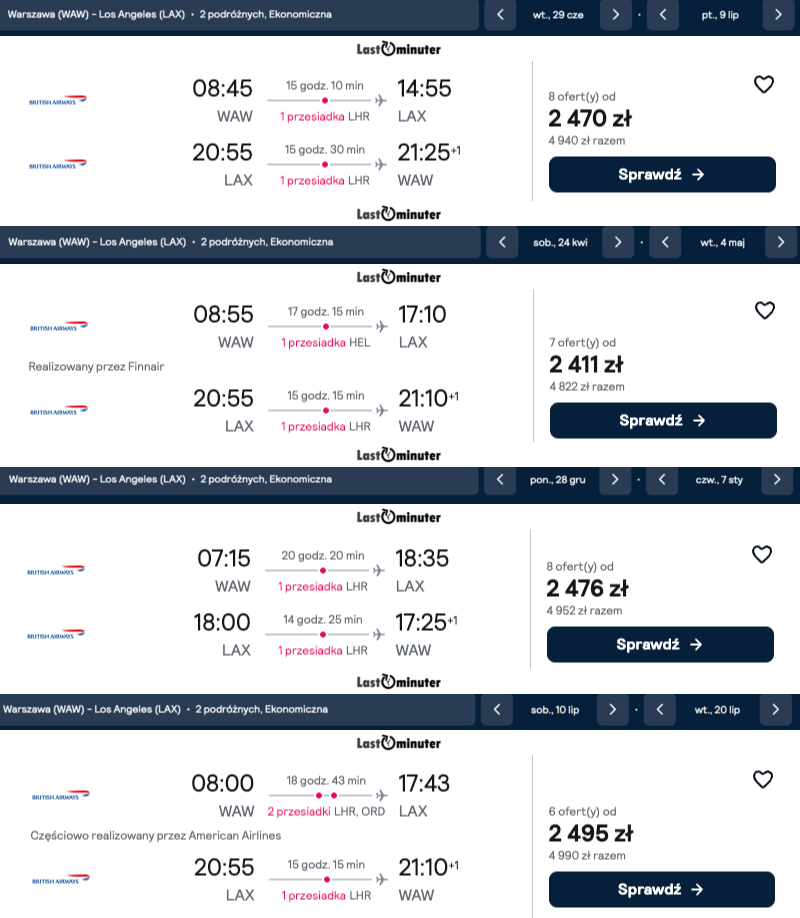The height and width of the screenshot is (918, 800).
Task: Favorite the 2 476 zł flight offer
Action: coord(762,554)
